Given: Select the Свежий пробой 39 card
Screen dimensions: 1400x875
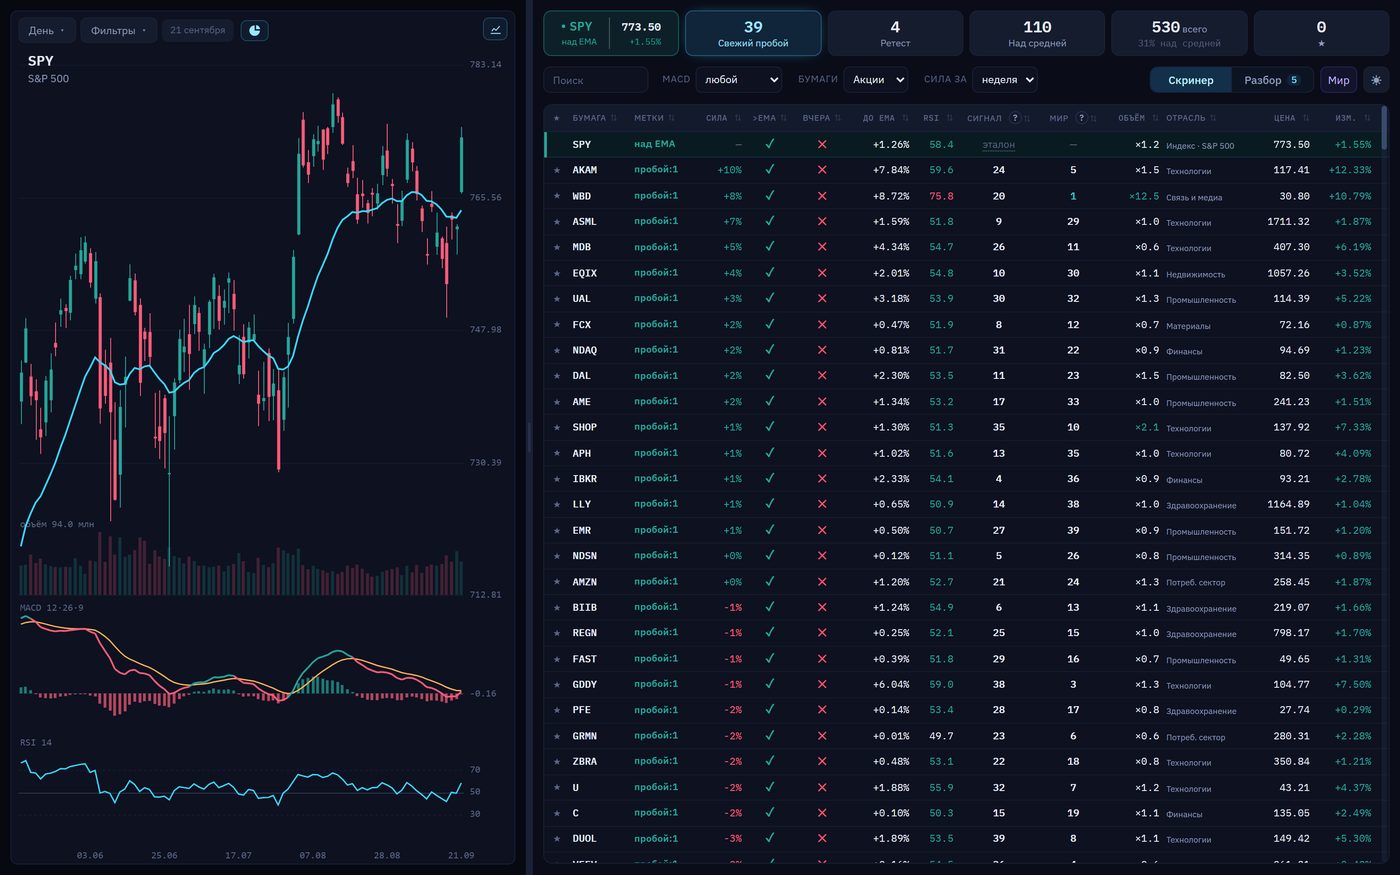Looking at the screenshot, I should coord(753,33).
